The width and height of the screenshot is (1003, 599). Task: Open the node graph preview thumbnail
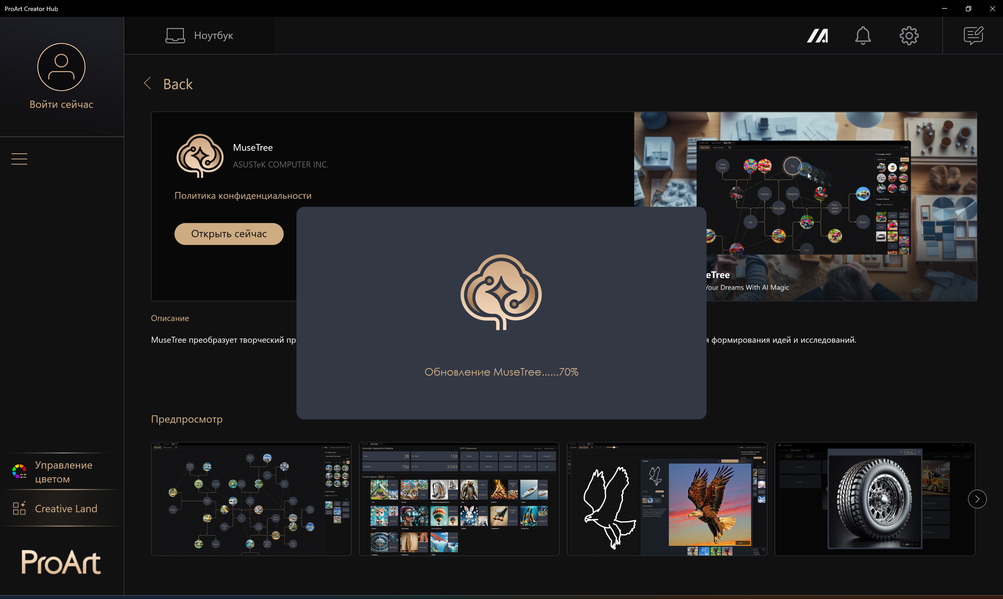coord(251,499)
